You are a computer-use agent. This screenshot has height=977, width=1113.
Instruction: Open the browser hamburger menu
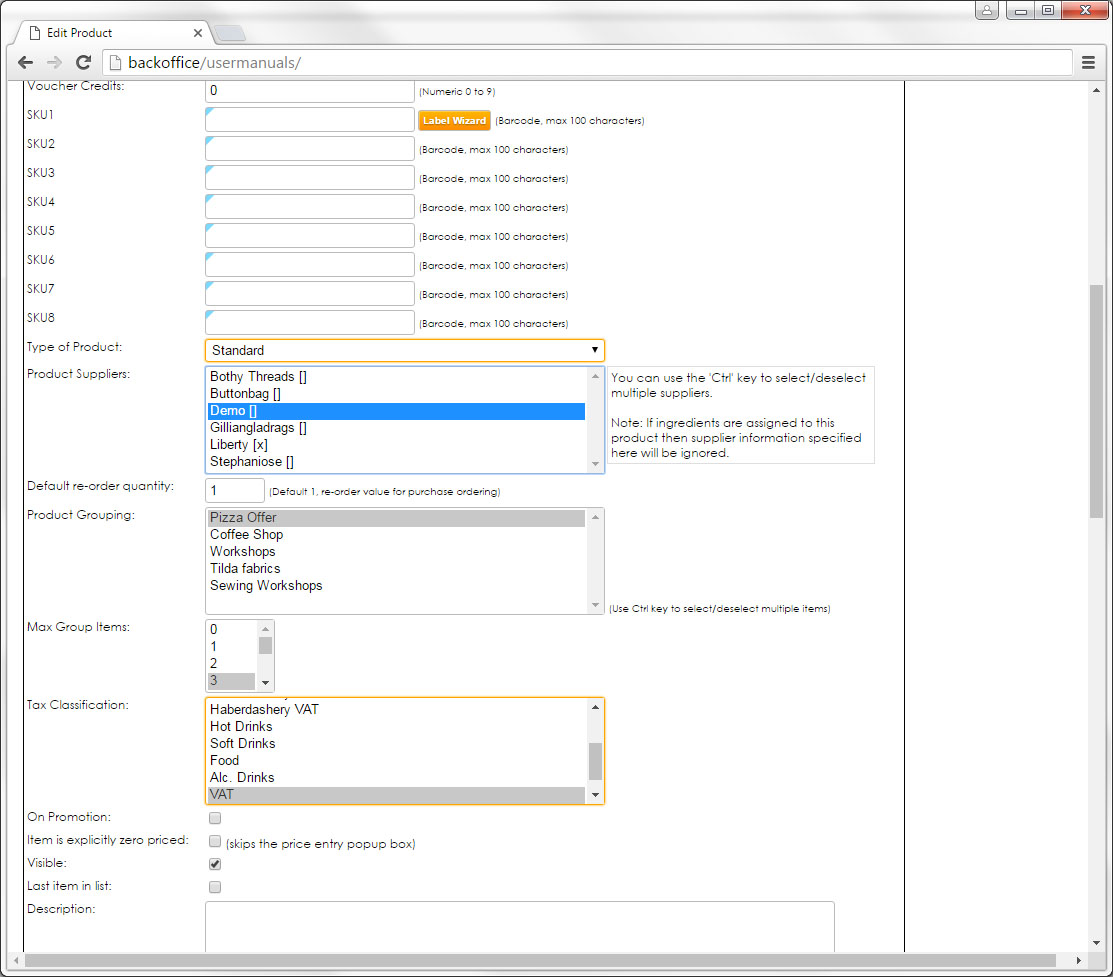pos(1088,62)
